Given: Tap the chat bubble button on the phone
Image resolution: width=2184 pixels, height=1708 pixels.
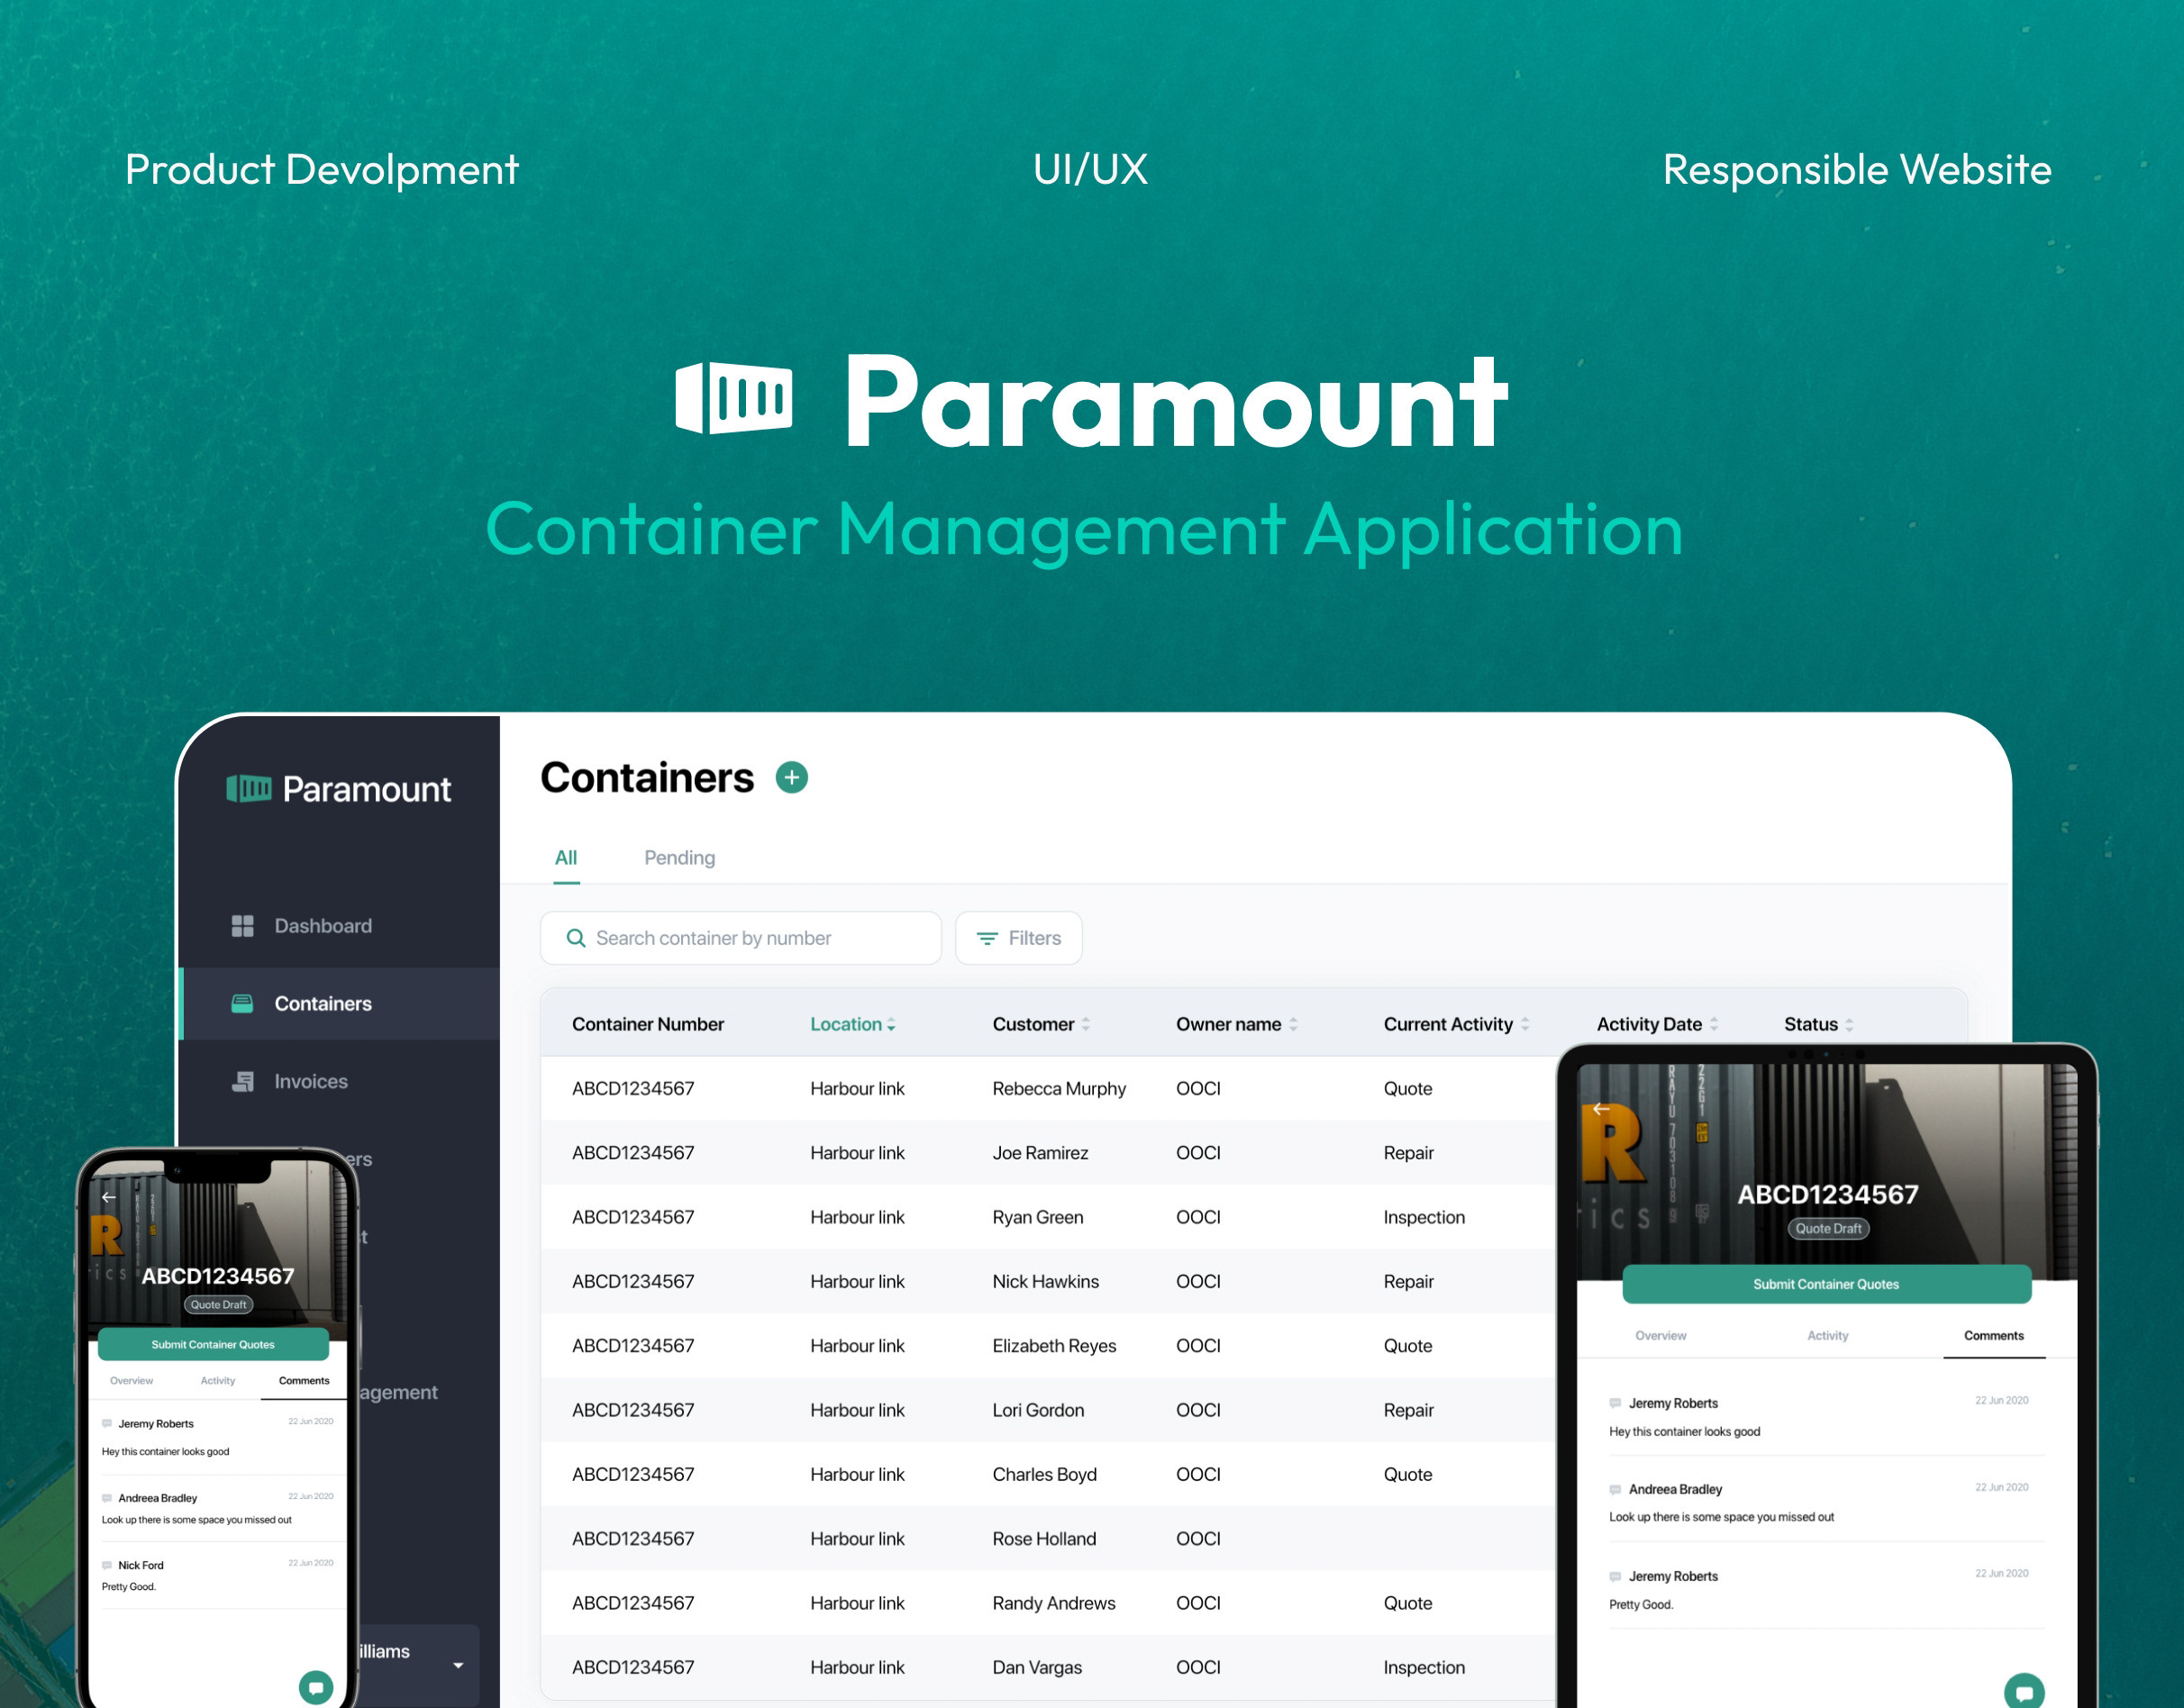Looking at the screenshot, I should click(316, 1687).
